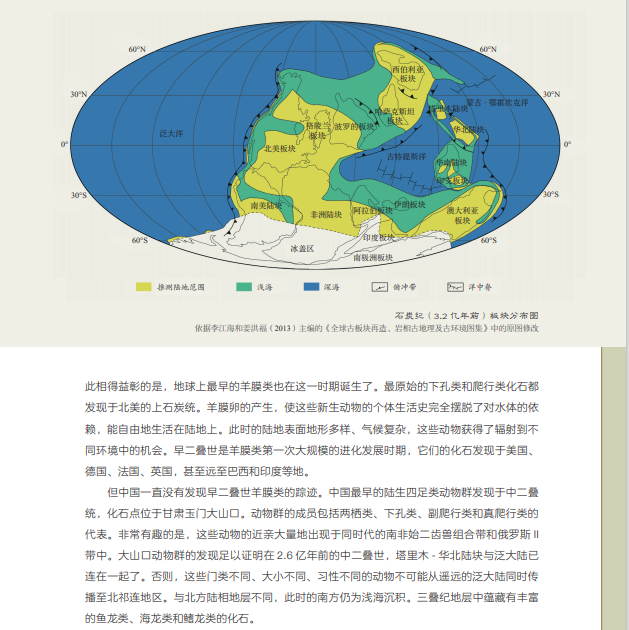Click the source line citing 李江海和姜洪福（2013）
Screen dimensions: 629x630
click(367, 328)
